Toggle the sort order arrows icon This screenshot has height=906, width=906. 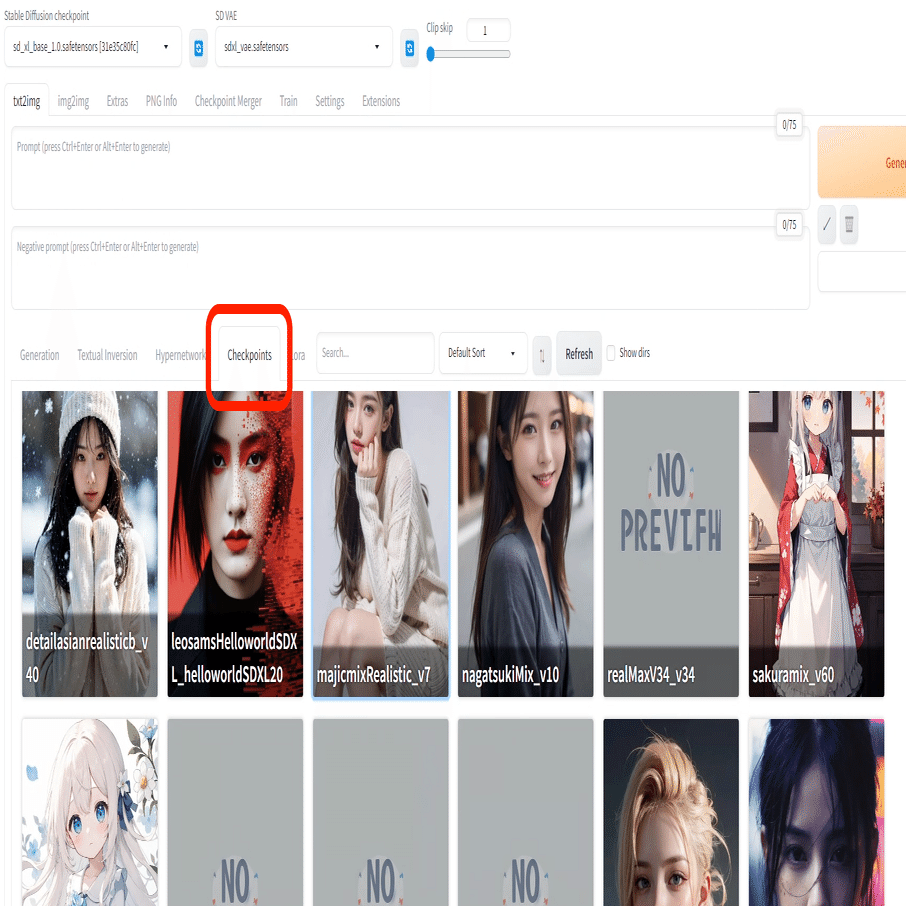click(x=541, y=355)
